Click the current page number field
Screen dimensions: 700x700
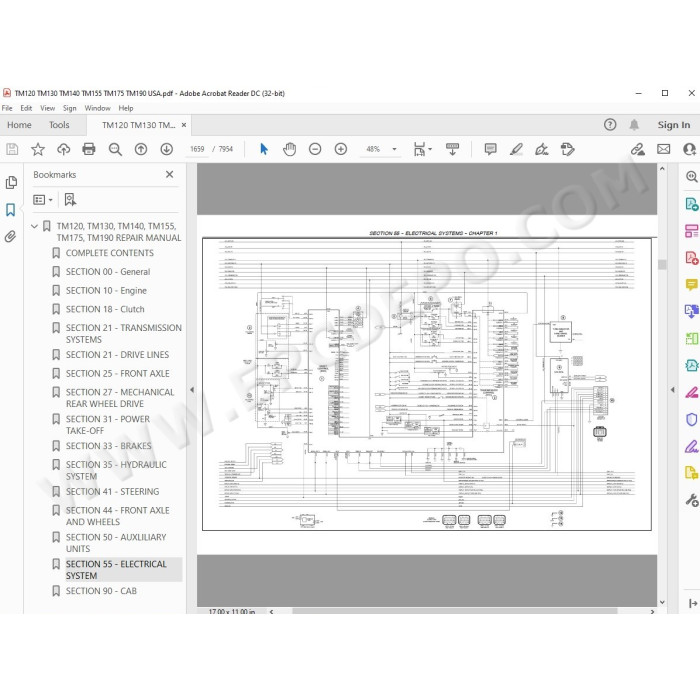tap(197, 149)
